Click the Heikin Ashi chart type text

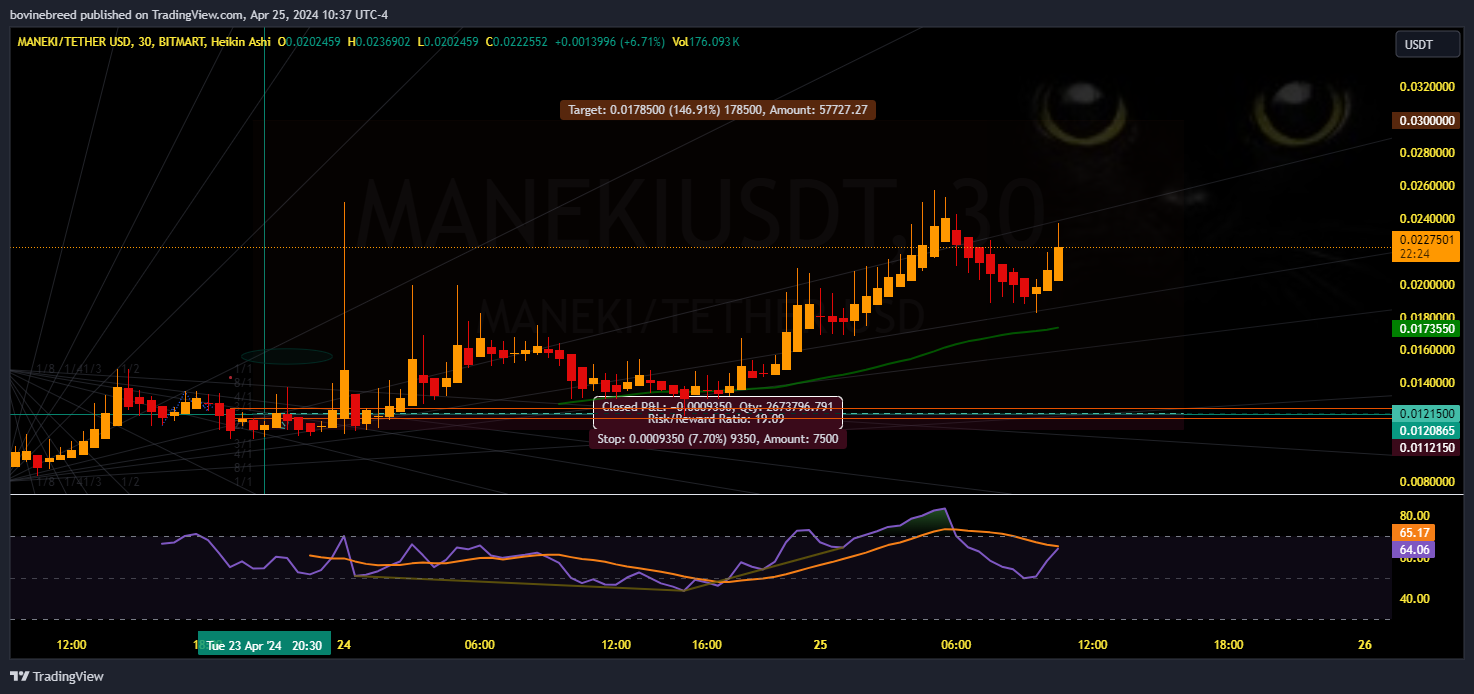241,42
